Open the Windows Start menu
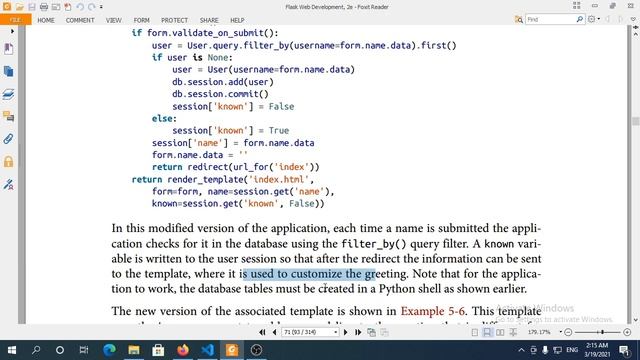The image size is (640, 360). point(12,350)
